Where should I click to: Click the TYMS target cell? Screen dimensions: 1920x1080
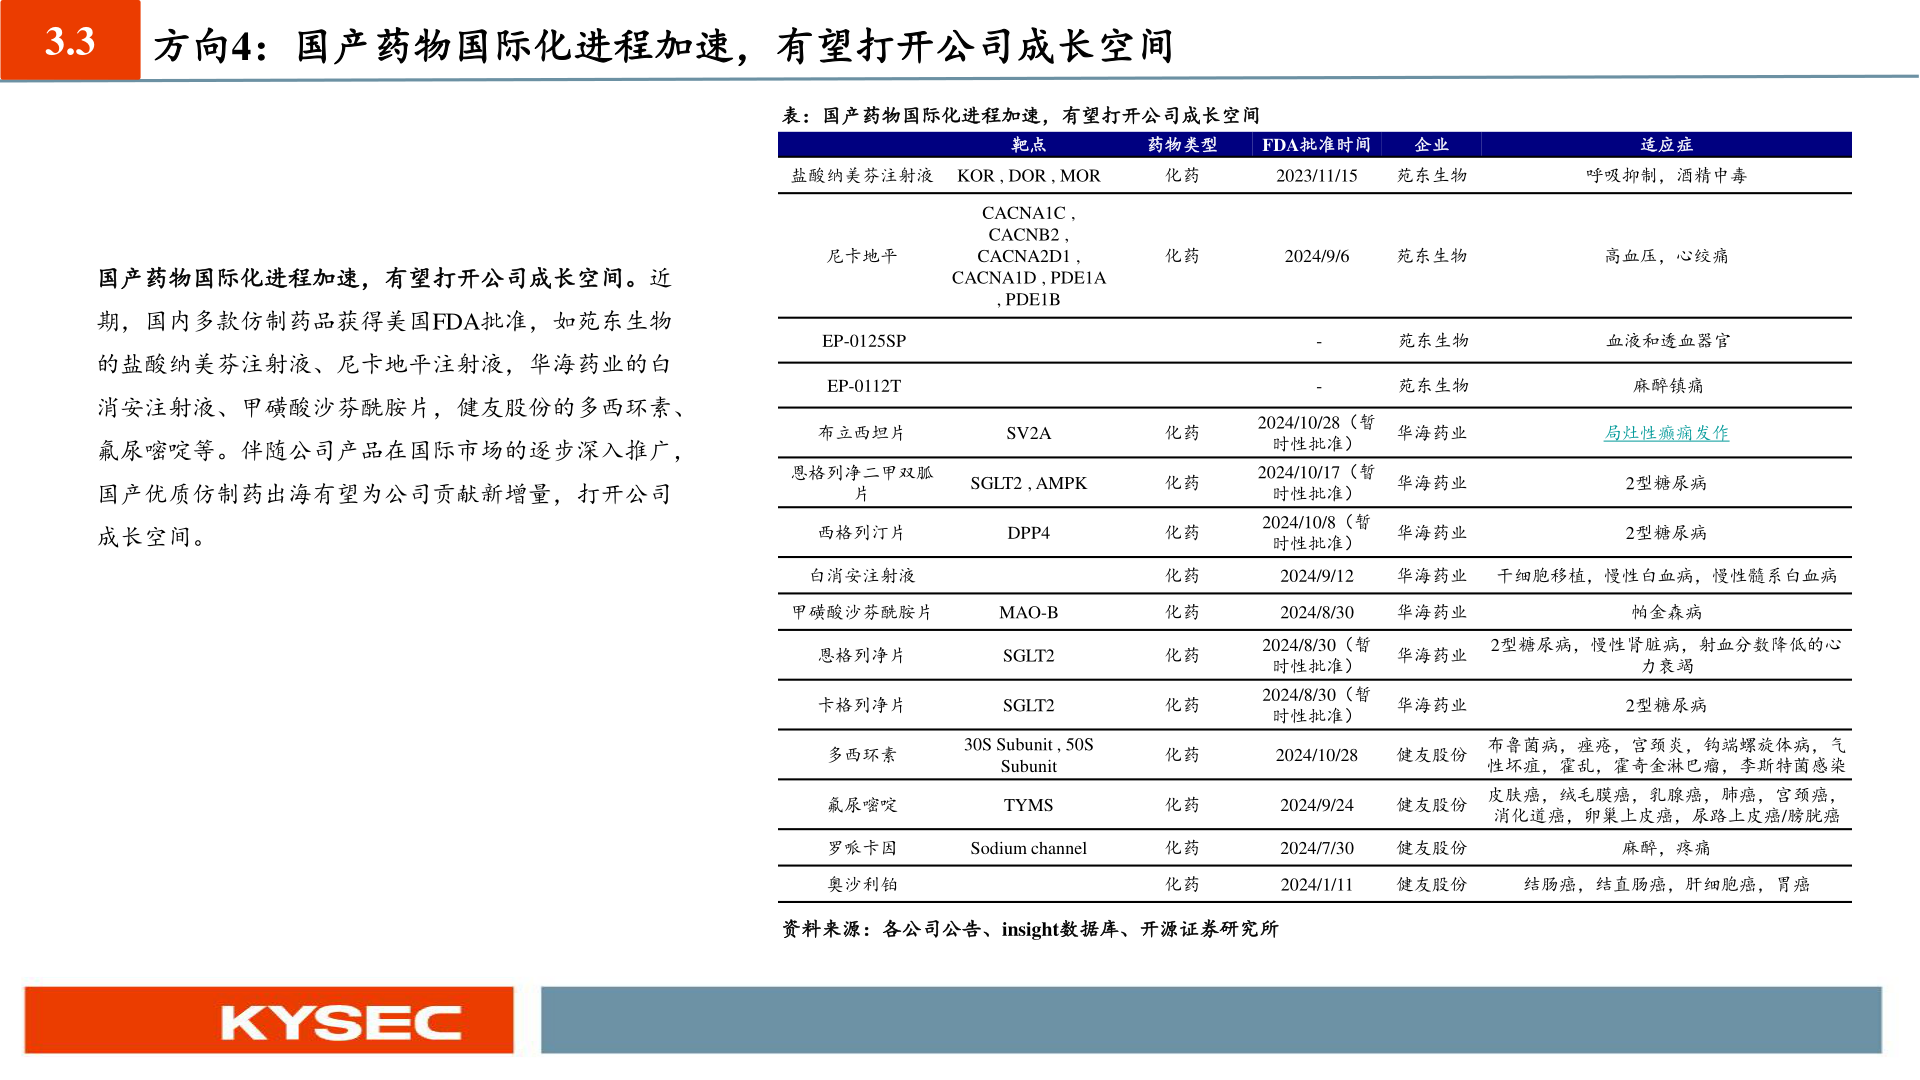pyautogui.click(x=1028, y=805)
